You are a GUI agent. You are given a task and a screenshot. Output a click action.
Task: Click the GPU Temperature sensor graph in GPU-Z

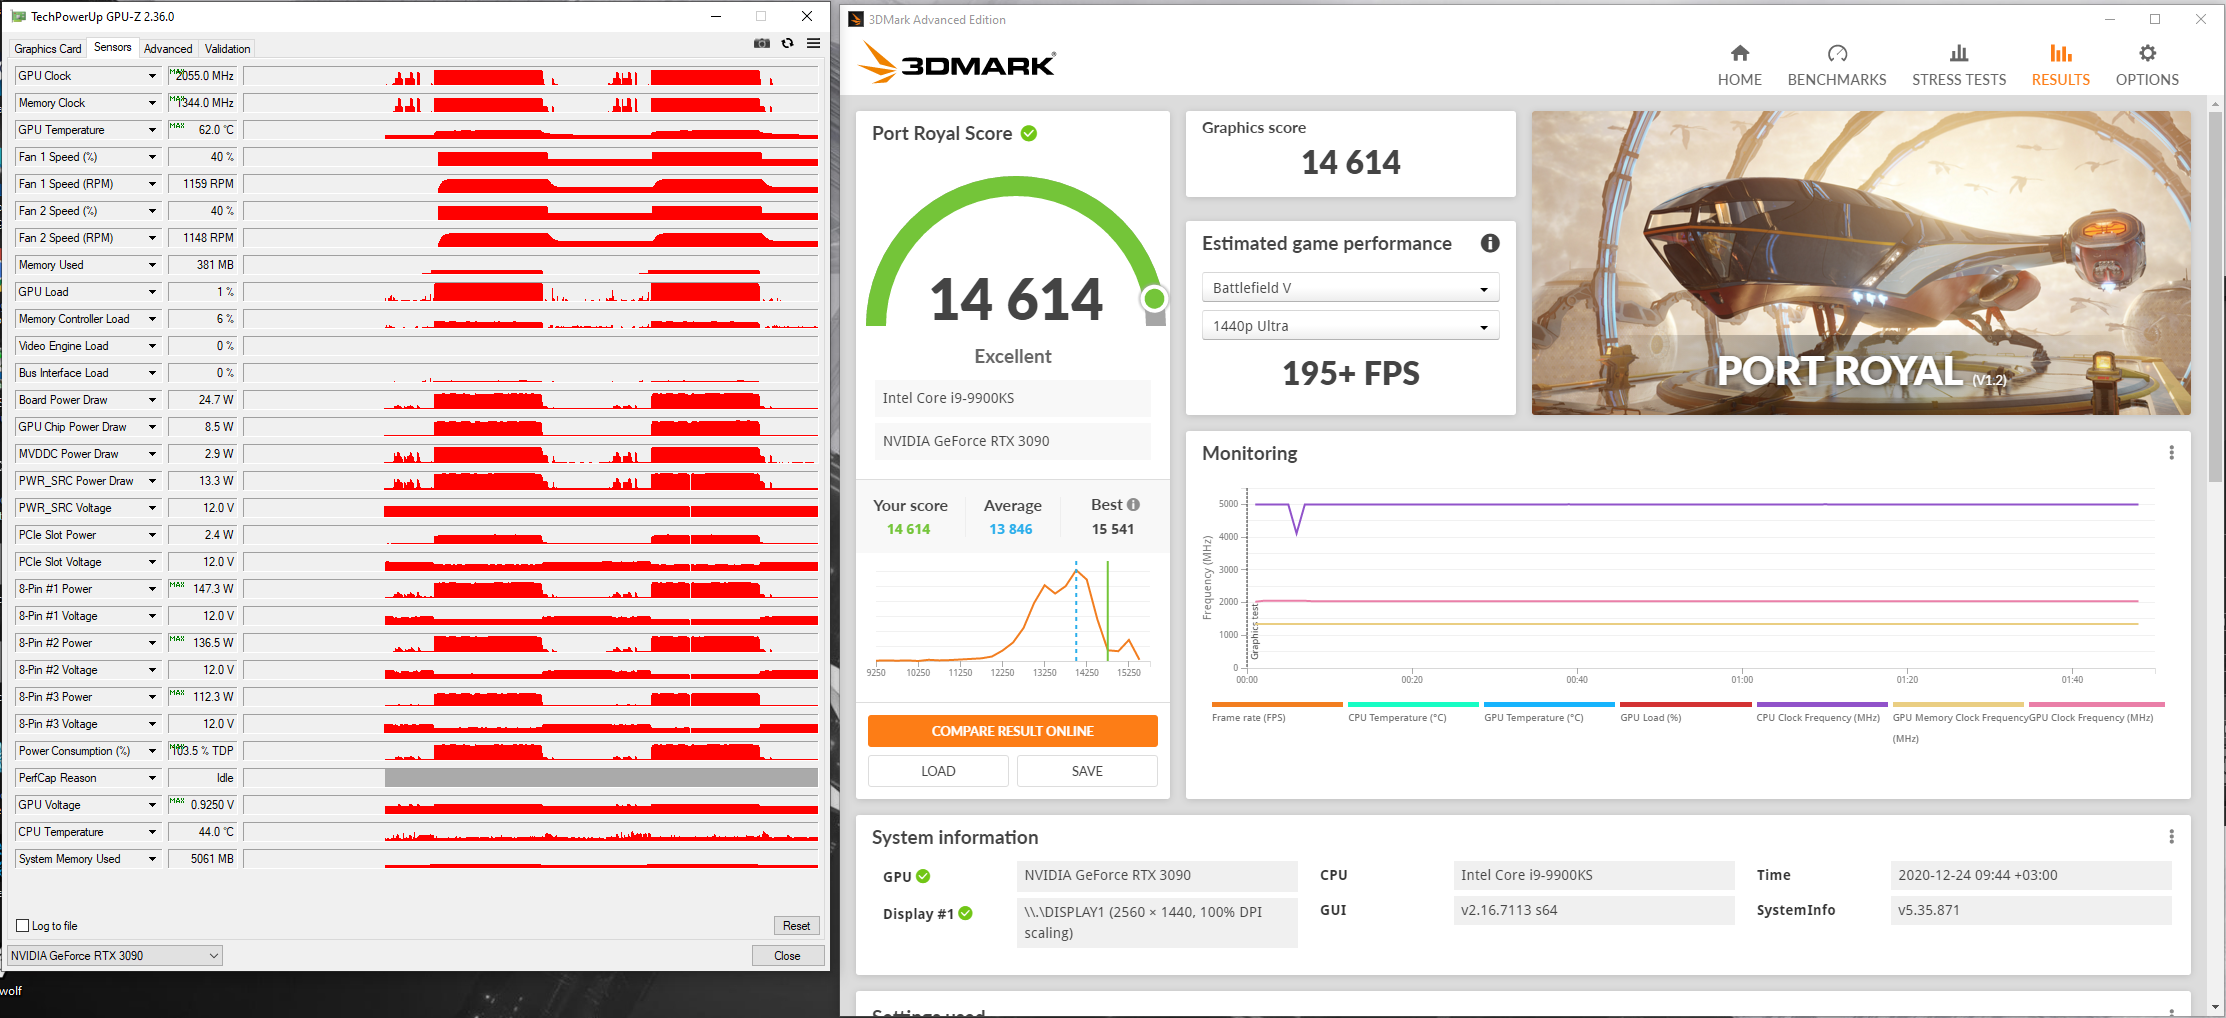pos(531,130)
